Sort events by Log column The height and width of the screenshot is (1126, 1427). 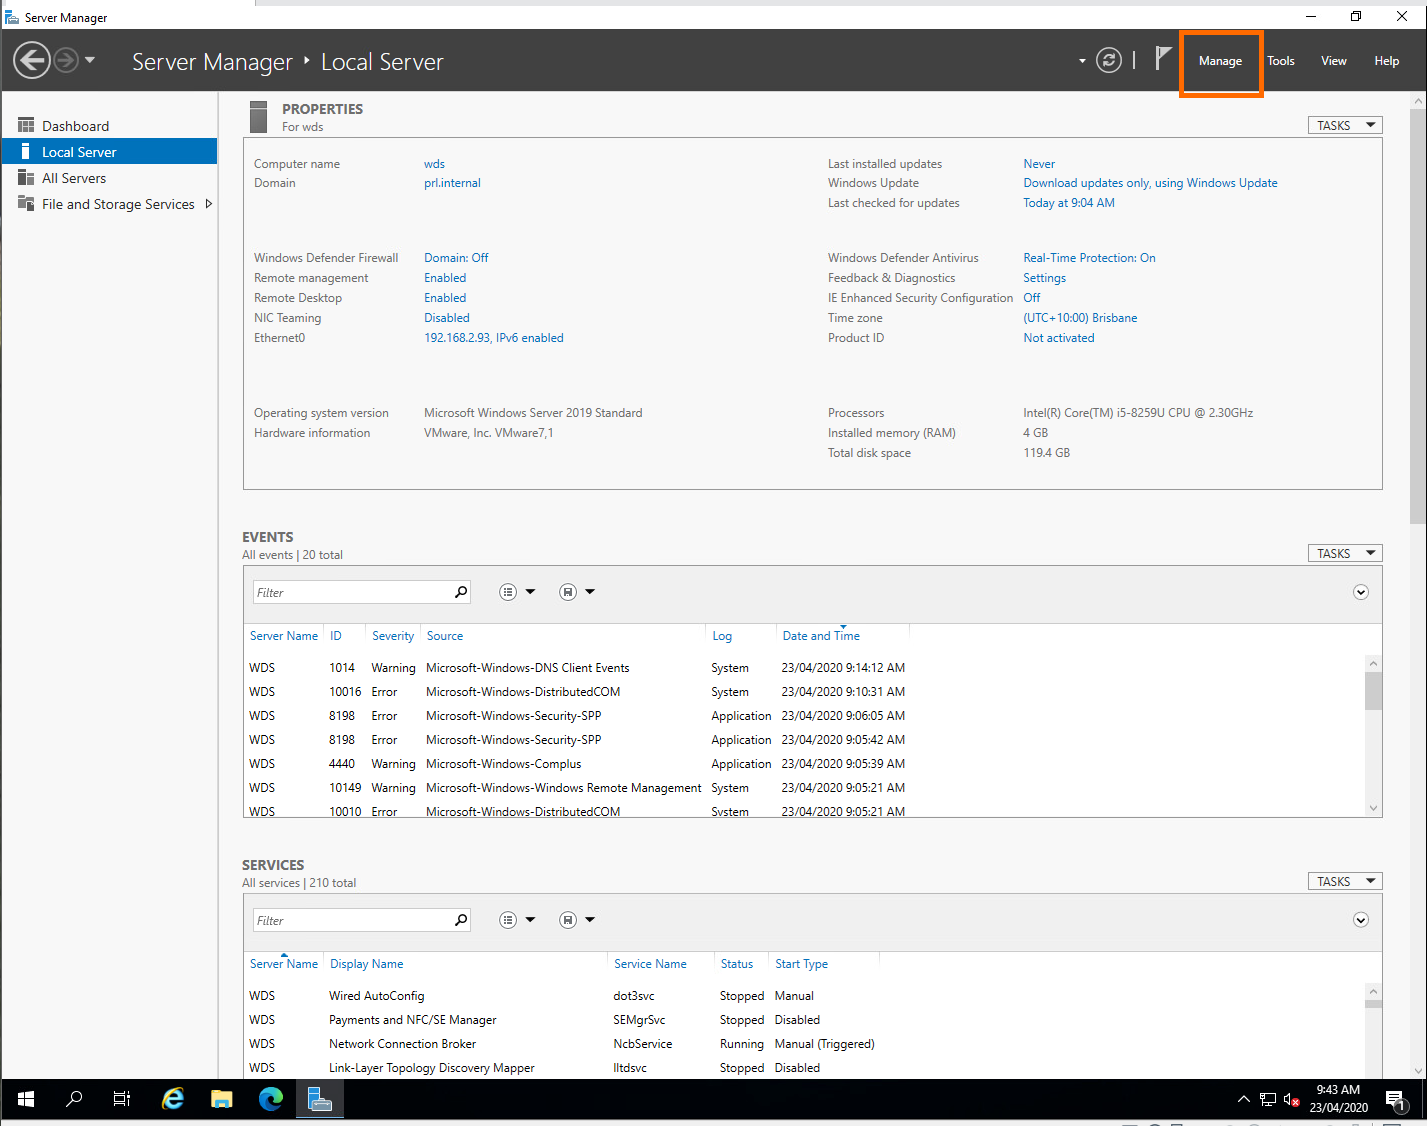point(722,636)
